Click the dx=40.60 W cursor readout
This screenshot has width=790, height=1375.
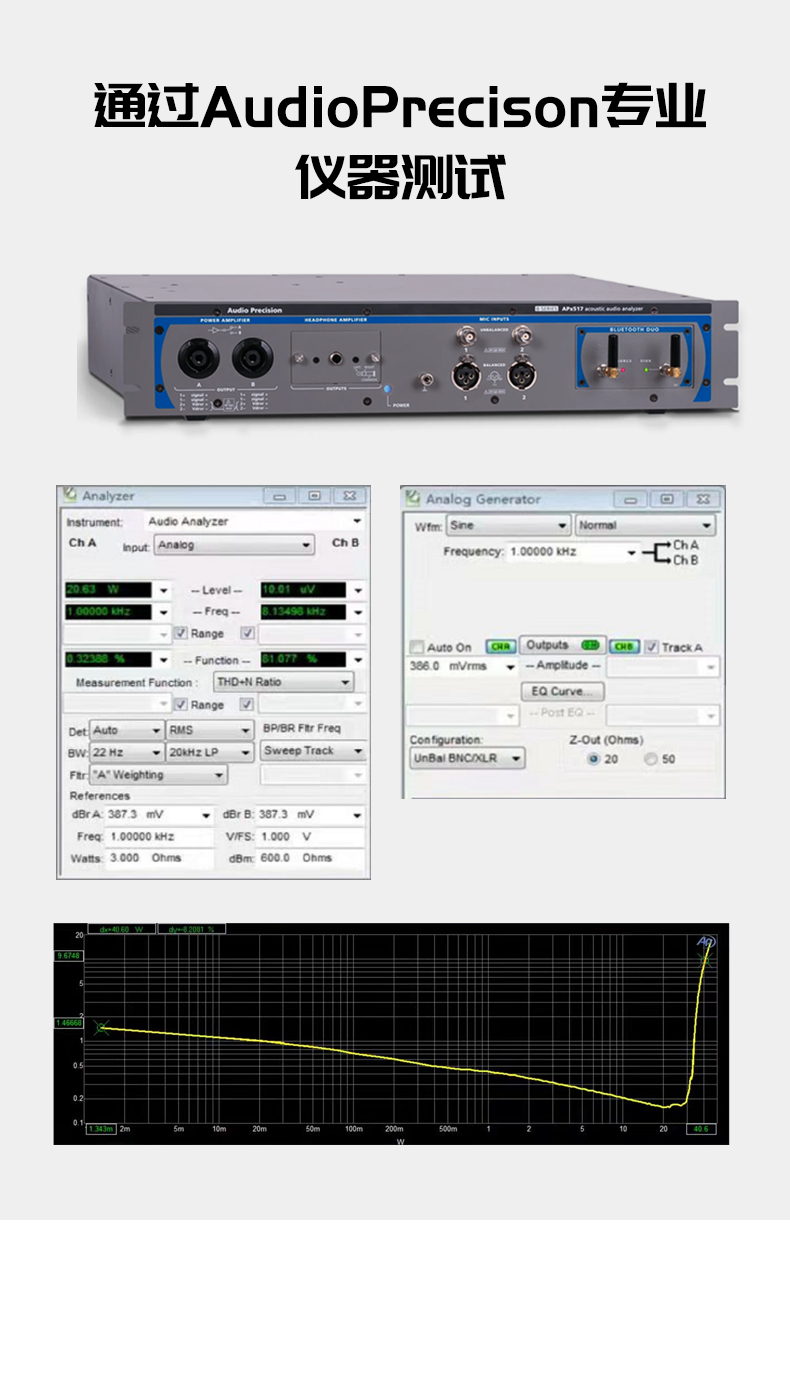tap(123, 929)
